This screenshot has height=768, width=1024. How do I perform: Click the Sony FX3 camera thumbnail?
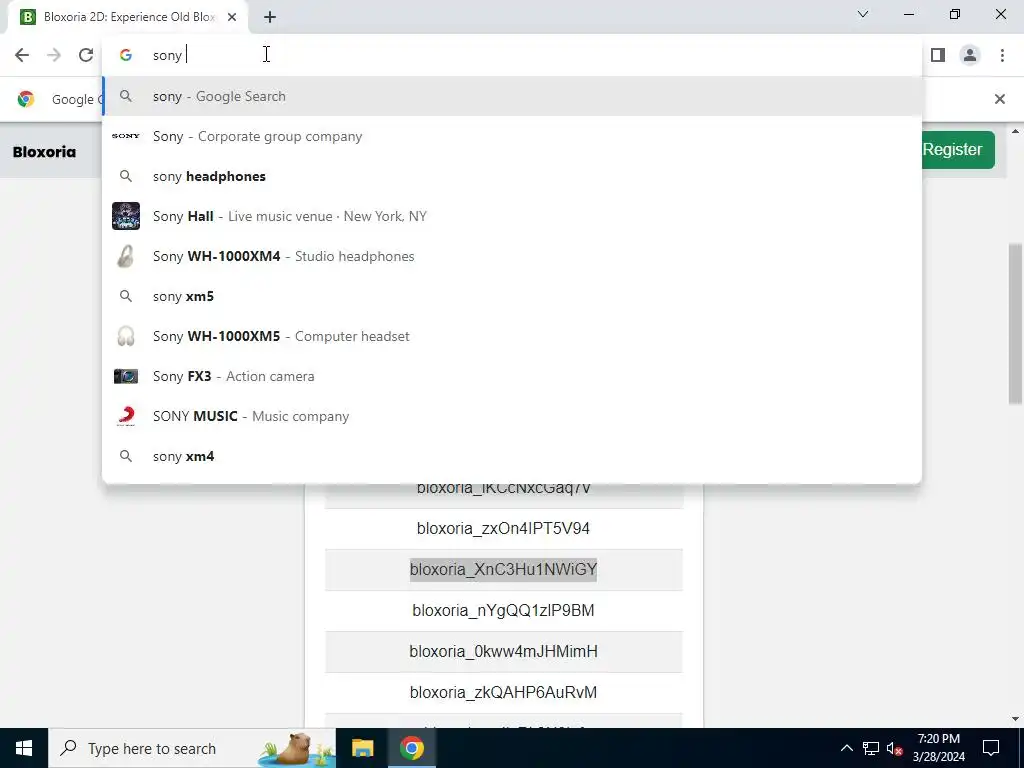point(125,376)
